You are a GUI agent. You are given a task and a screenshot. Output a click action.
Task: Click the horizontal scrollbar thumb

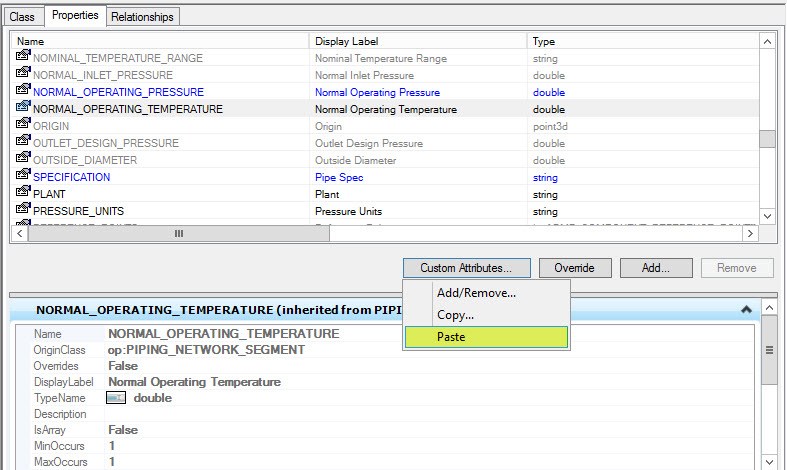179,233
